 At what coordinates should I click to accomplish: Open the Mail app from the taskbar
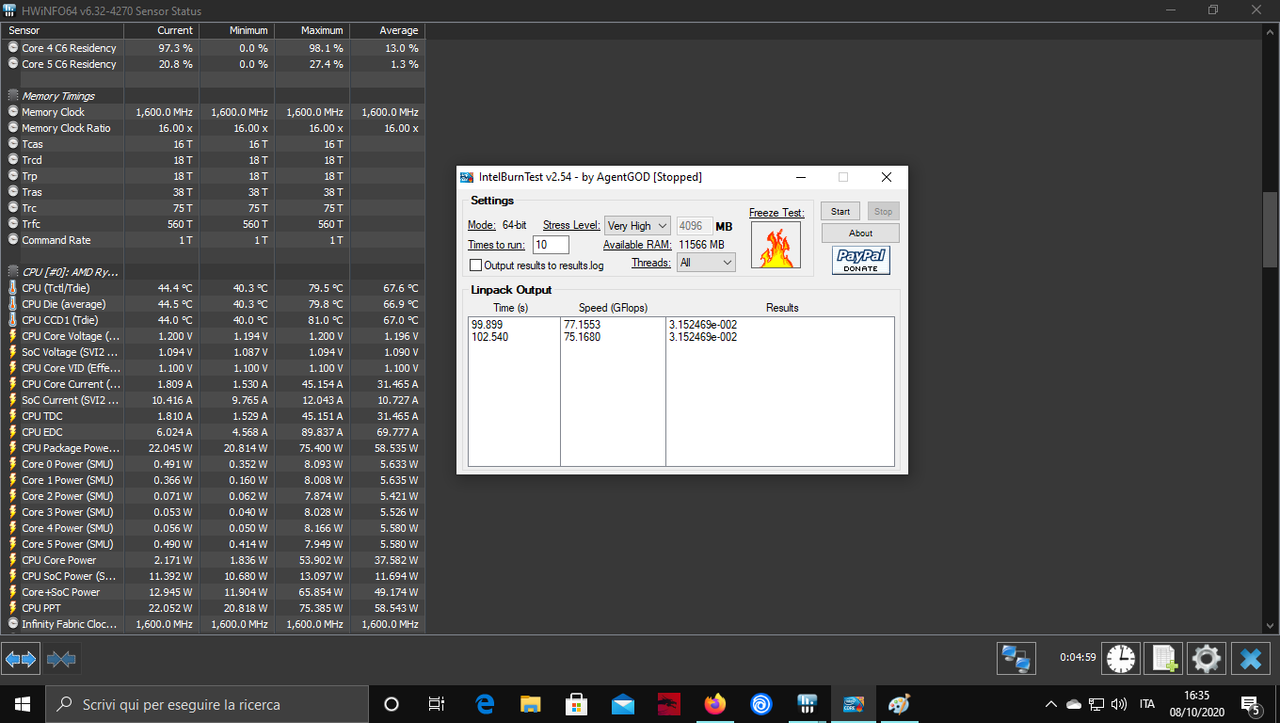click(622, 704)
